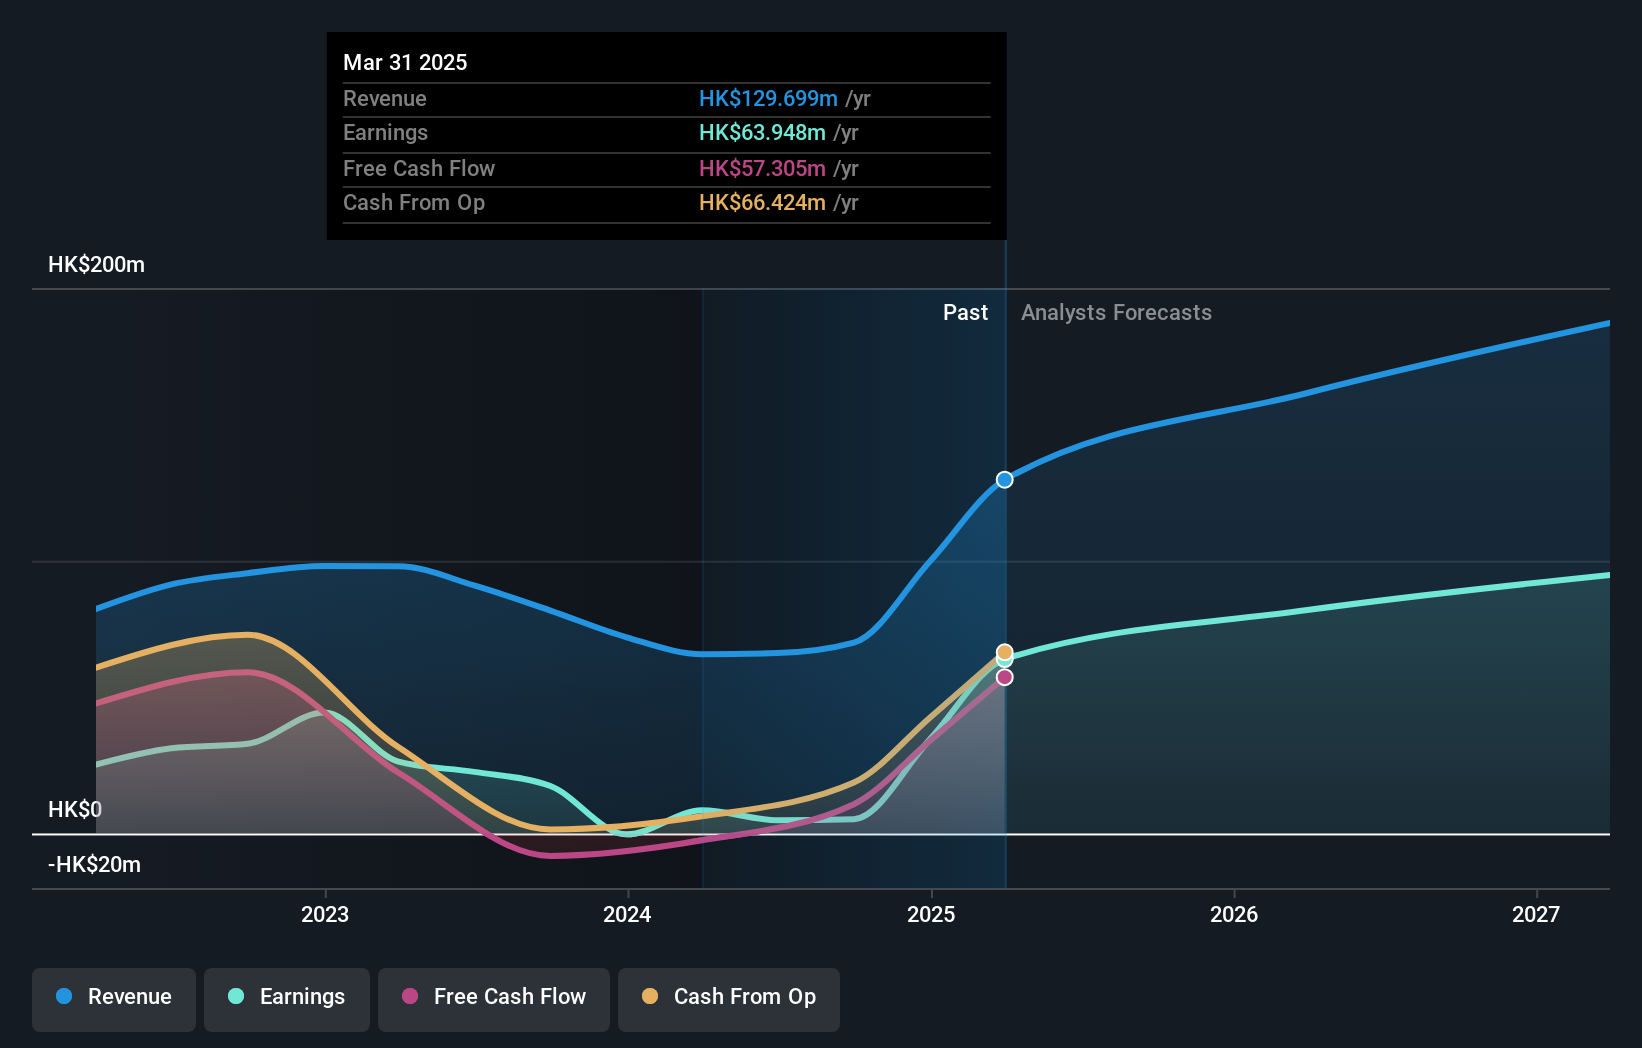
Task: Click the Mar 31 2025 tooltip header
Action: 405,62
